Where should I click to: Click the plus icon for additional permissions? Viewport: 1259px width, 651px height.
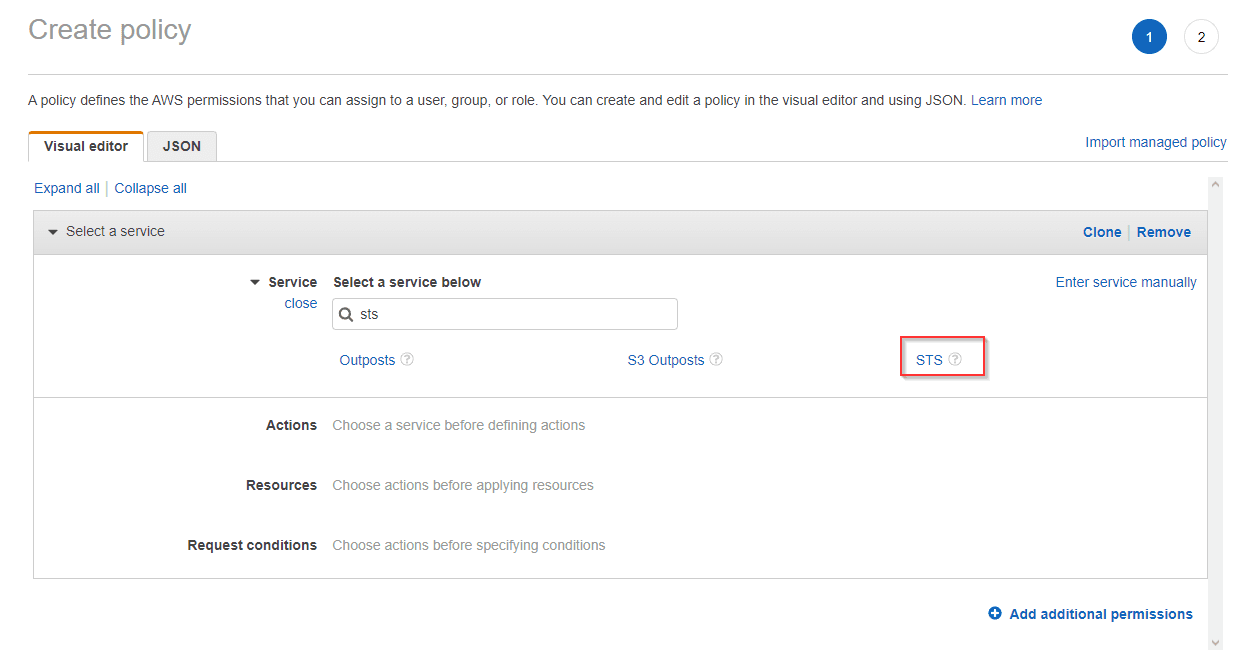pyautogui.click(x=995, y=614)
